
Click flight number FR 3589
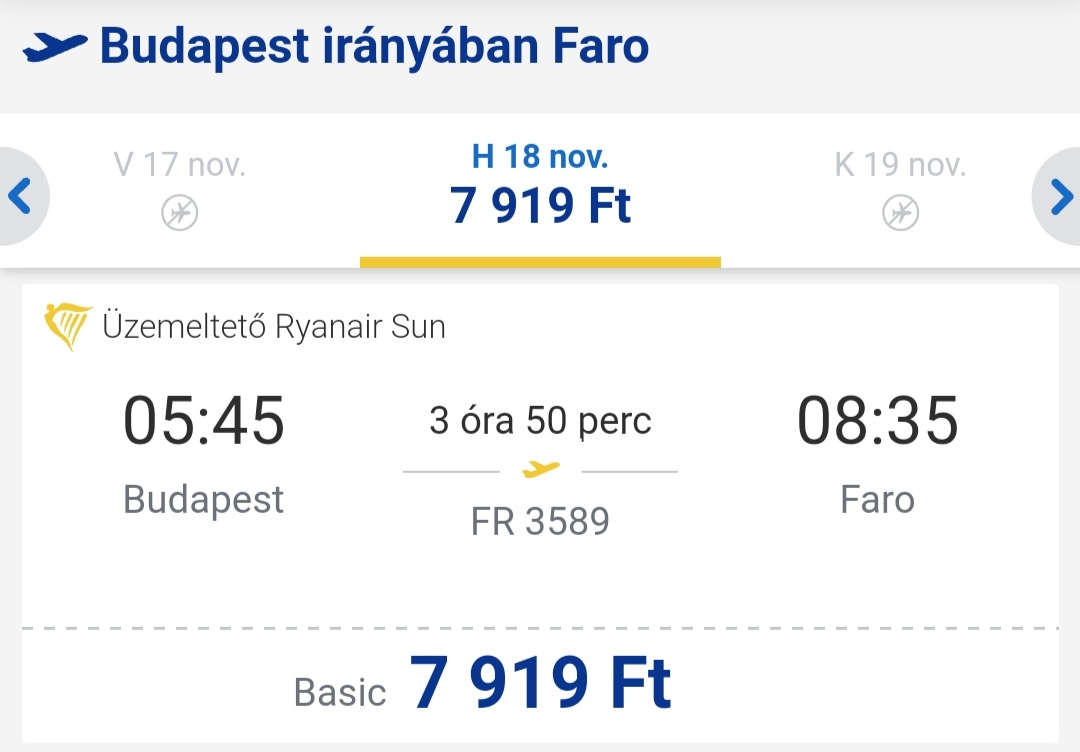pos(540,521)
